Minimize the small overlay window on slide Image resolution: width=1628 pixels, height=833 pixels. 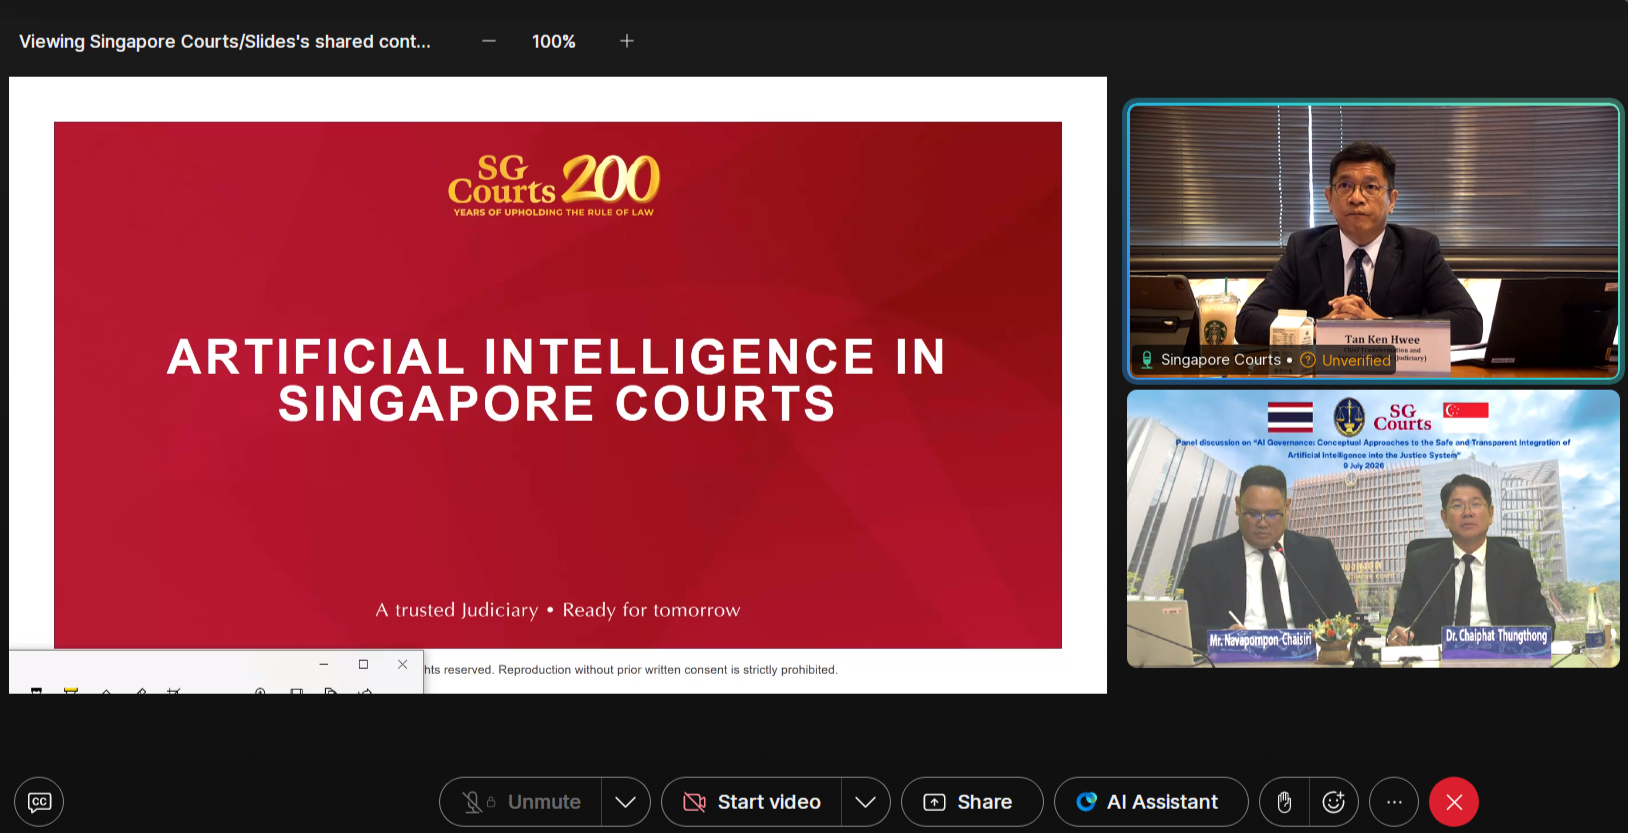tap(324, 664)
